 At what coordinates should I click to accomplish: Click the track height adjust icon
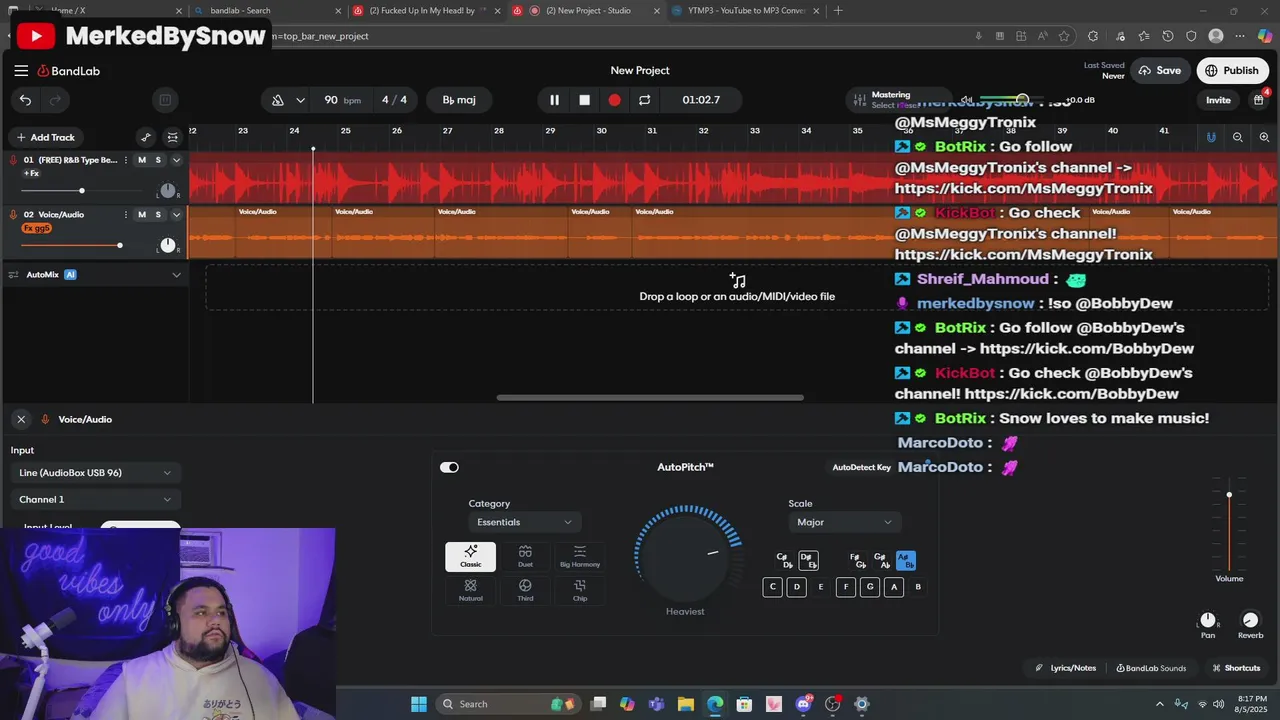coord(173,137)
